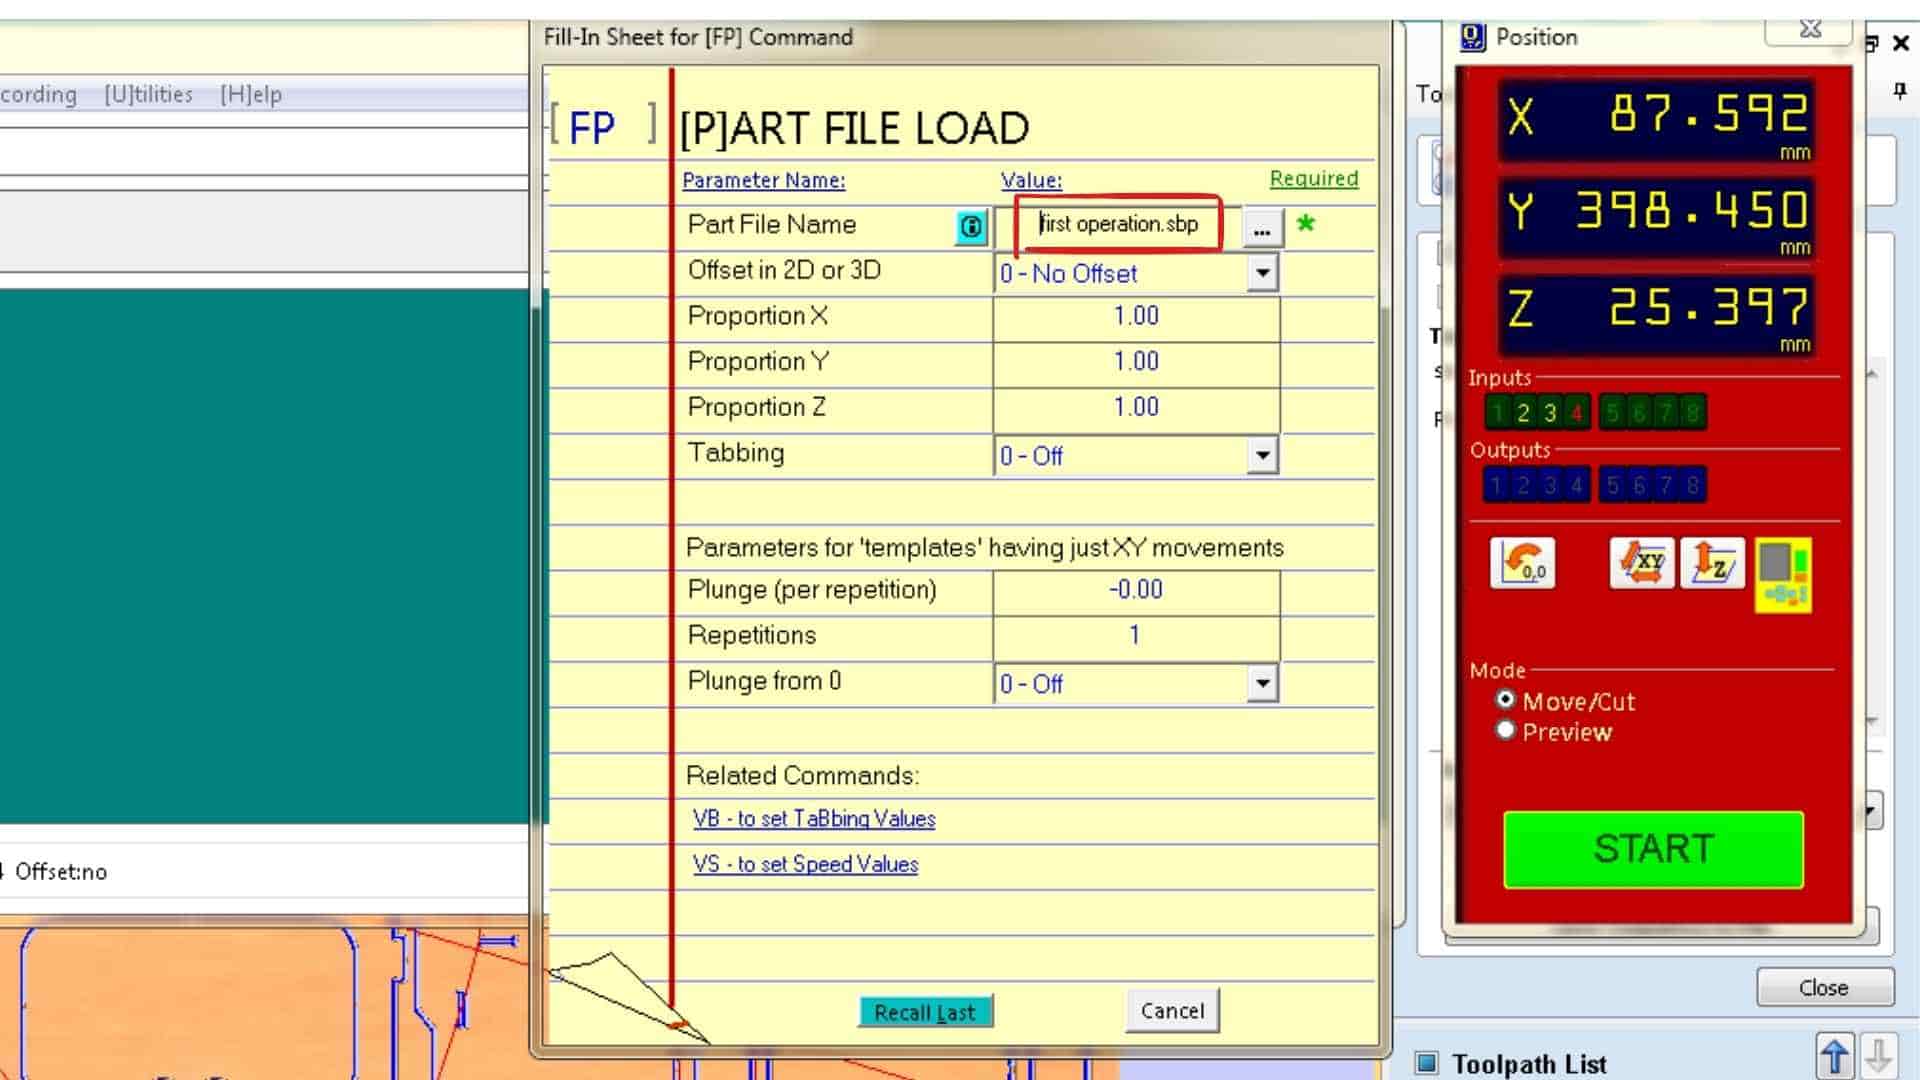Click the XY zero axes icon

click(1641, 564)
